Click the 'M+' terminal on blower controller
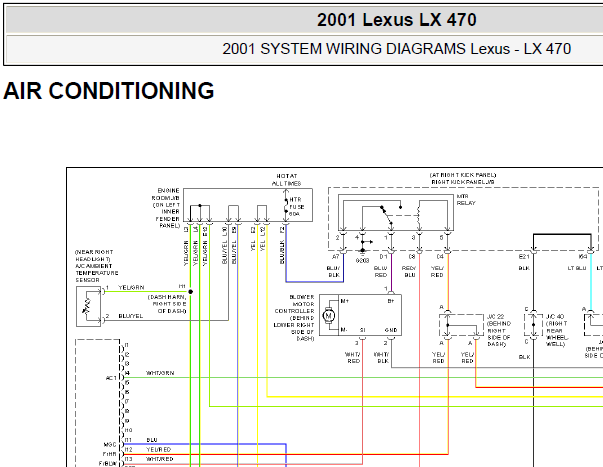 (x=345, y=301)
